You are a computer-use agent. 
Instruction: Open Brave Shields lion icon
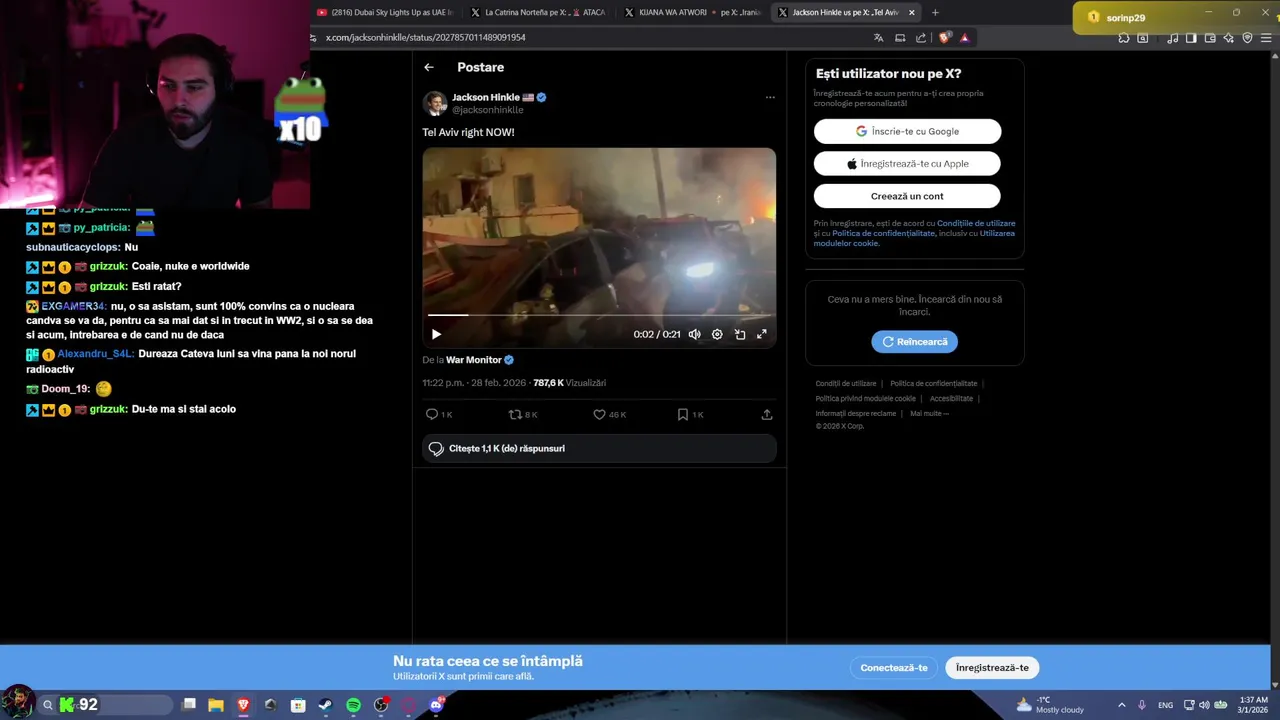tap(945, 38)
